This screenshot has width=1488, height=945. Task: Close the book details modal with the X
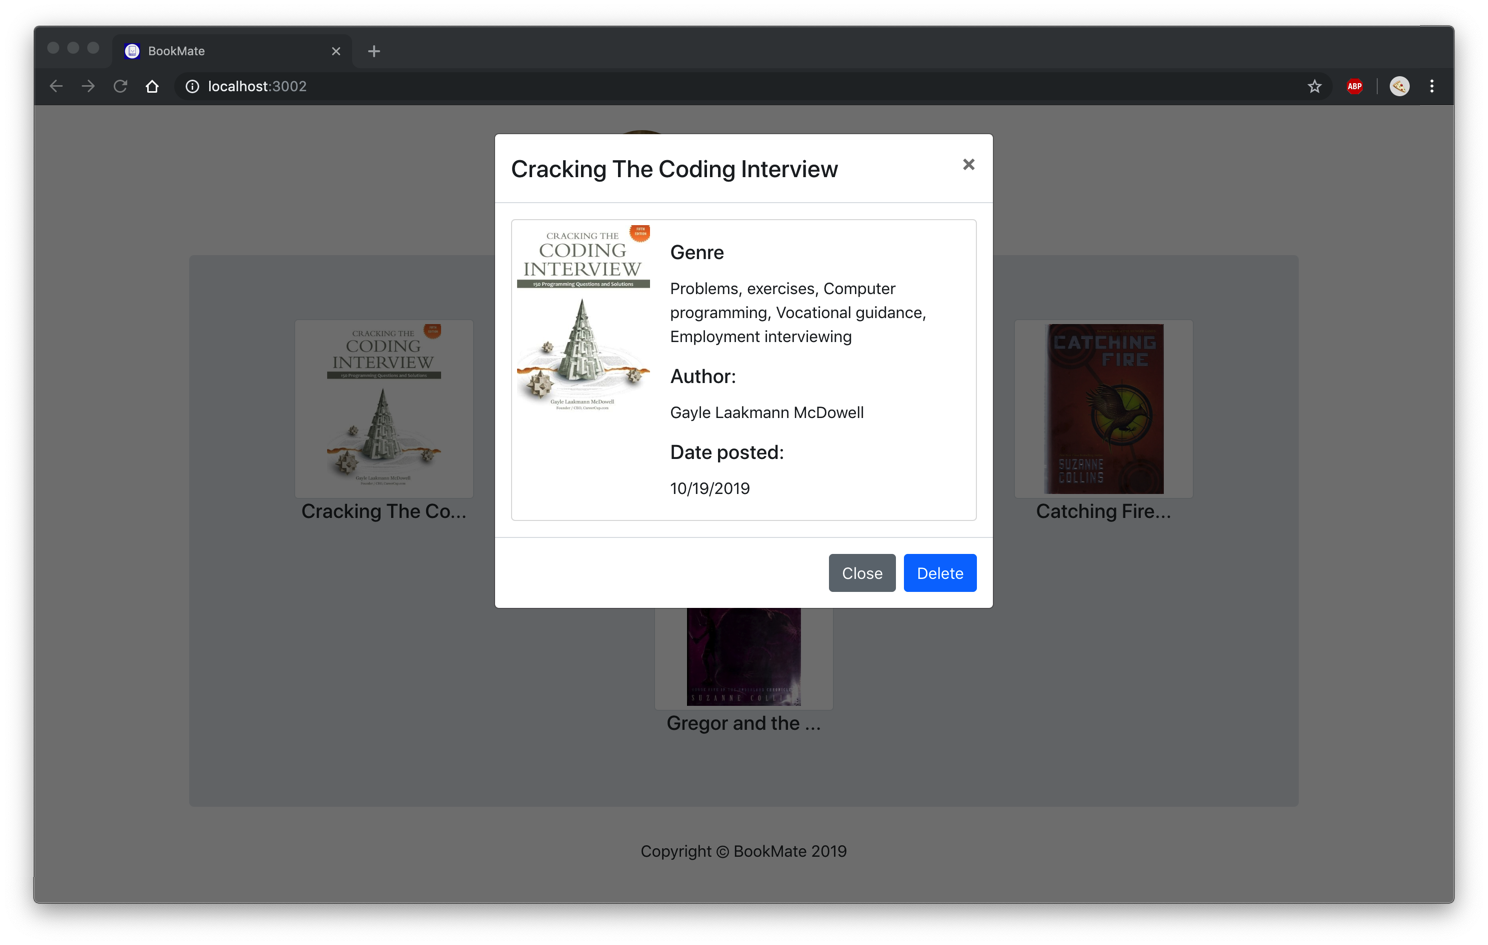[968, 165]
